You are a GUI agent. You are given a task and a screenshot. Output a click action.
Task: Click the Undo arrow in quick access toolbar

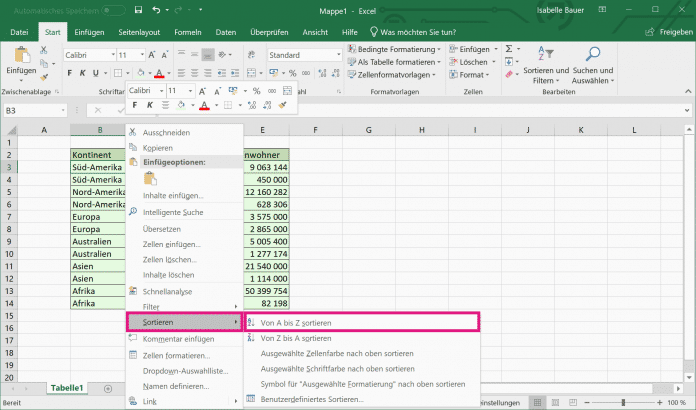156,11
